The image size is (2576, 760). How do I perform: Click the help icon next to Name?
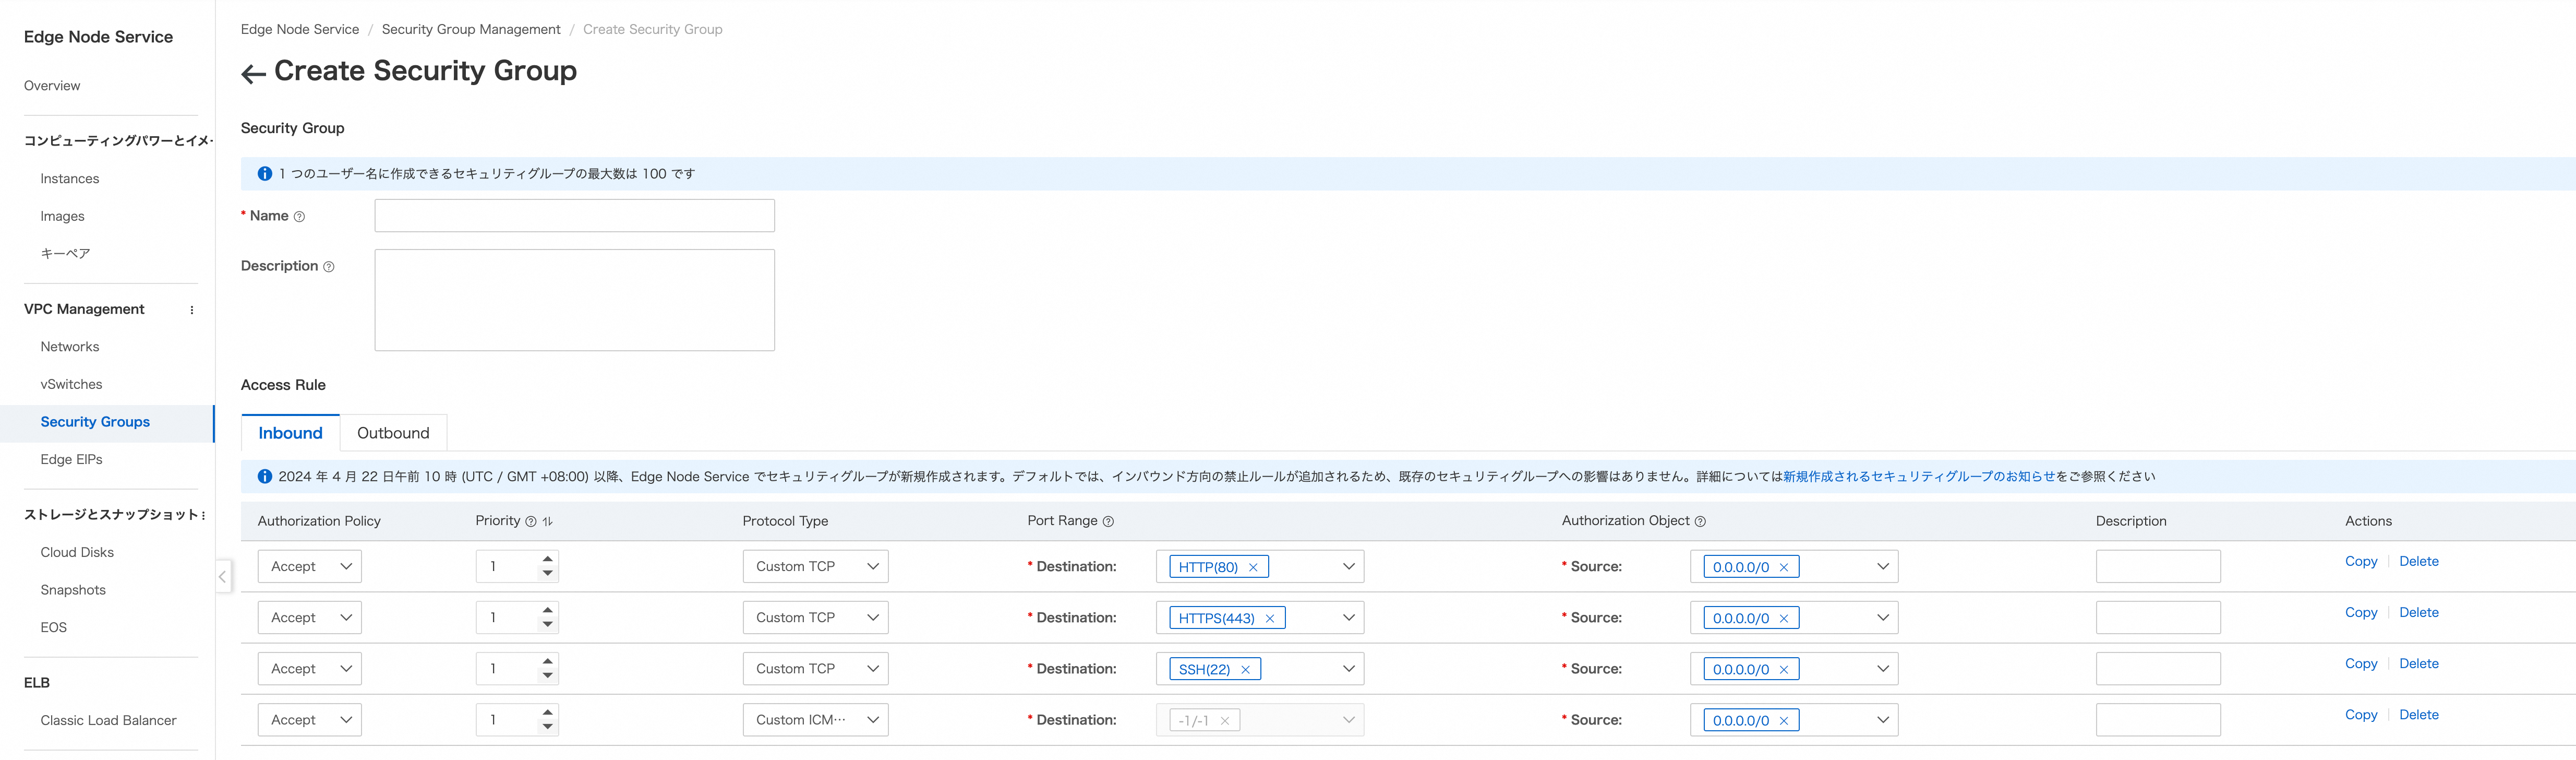[x=299, y=217]
